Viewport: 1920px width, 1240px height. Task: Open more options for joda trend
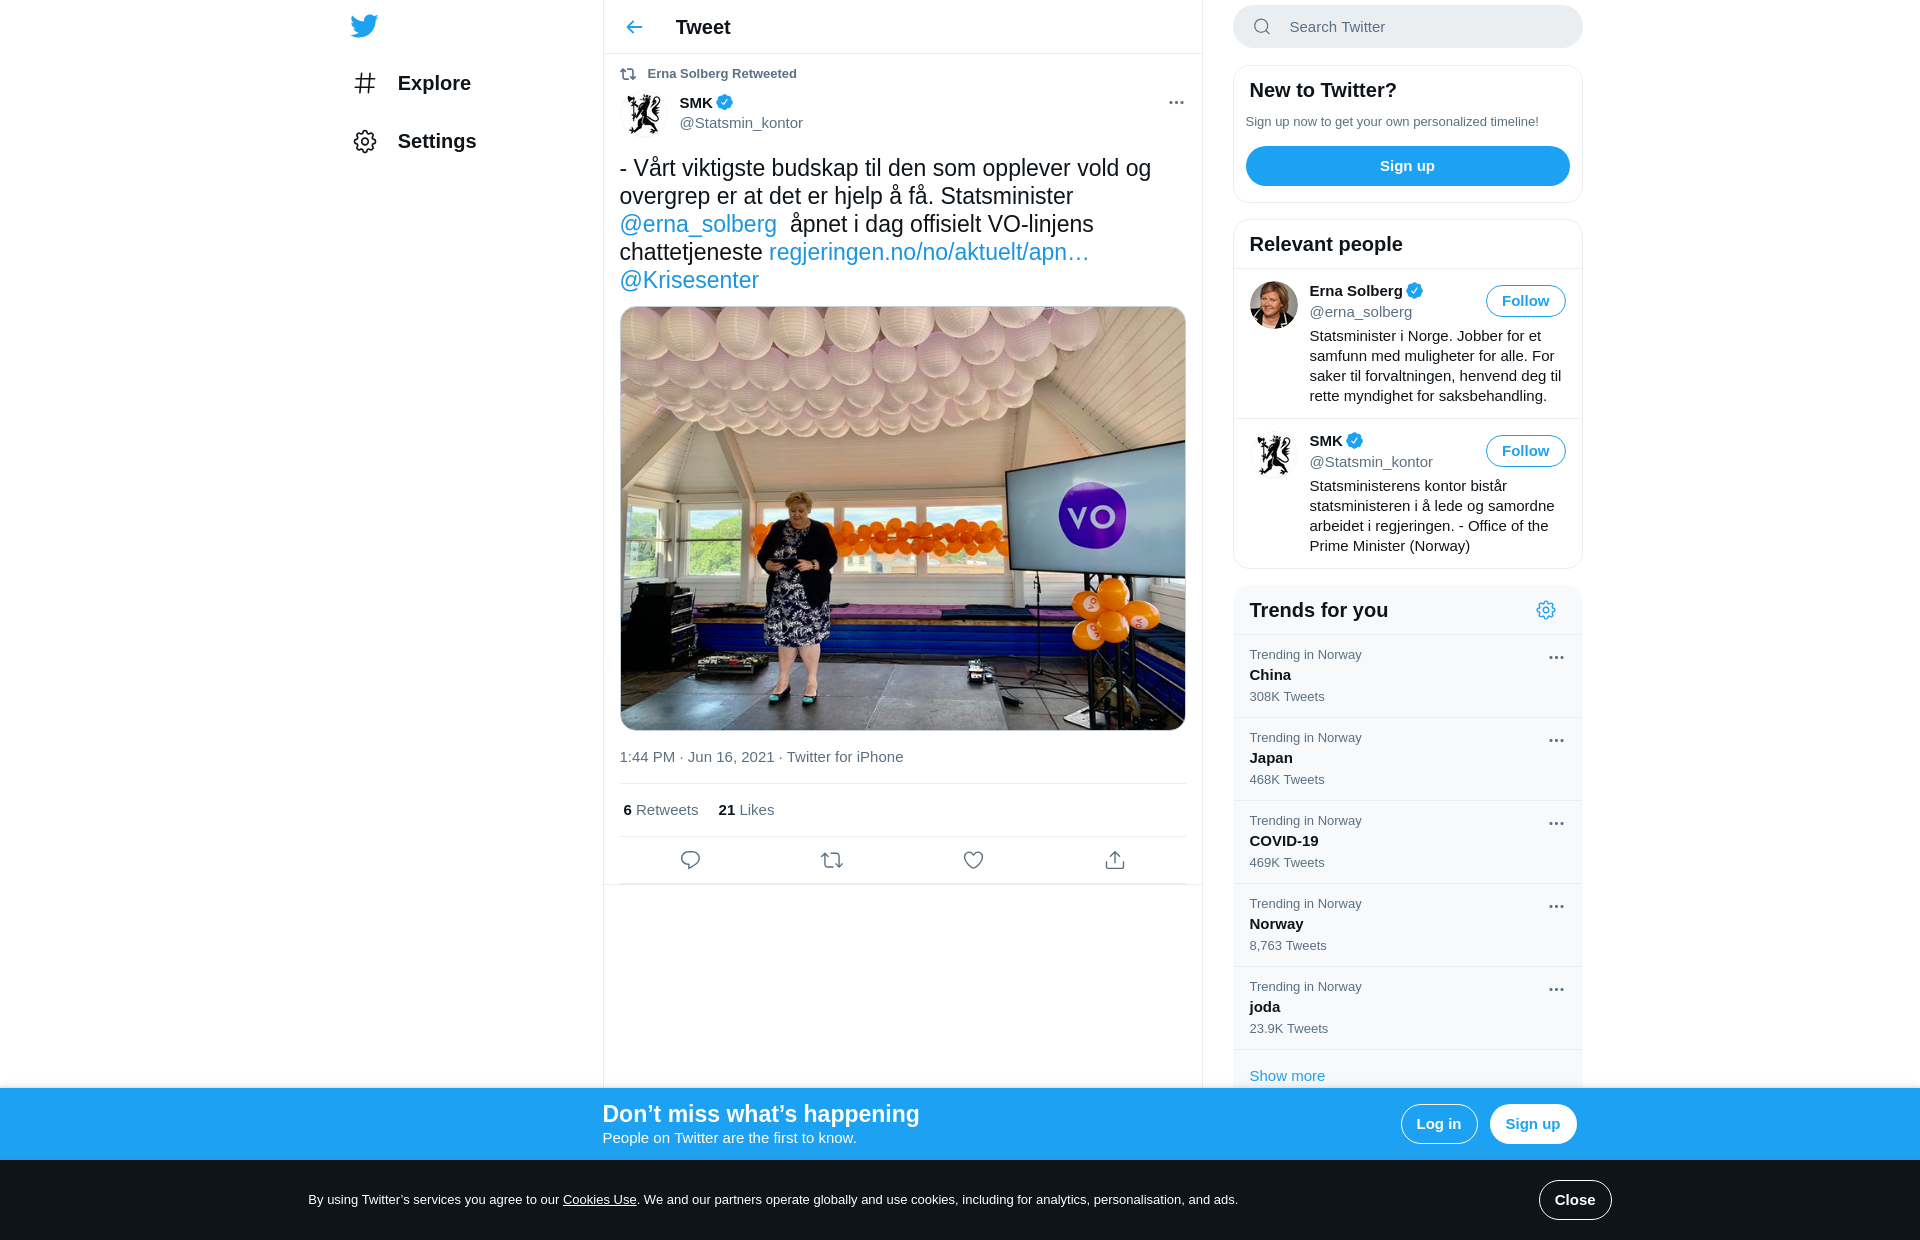point(1556,989)
